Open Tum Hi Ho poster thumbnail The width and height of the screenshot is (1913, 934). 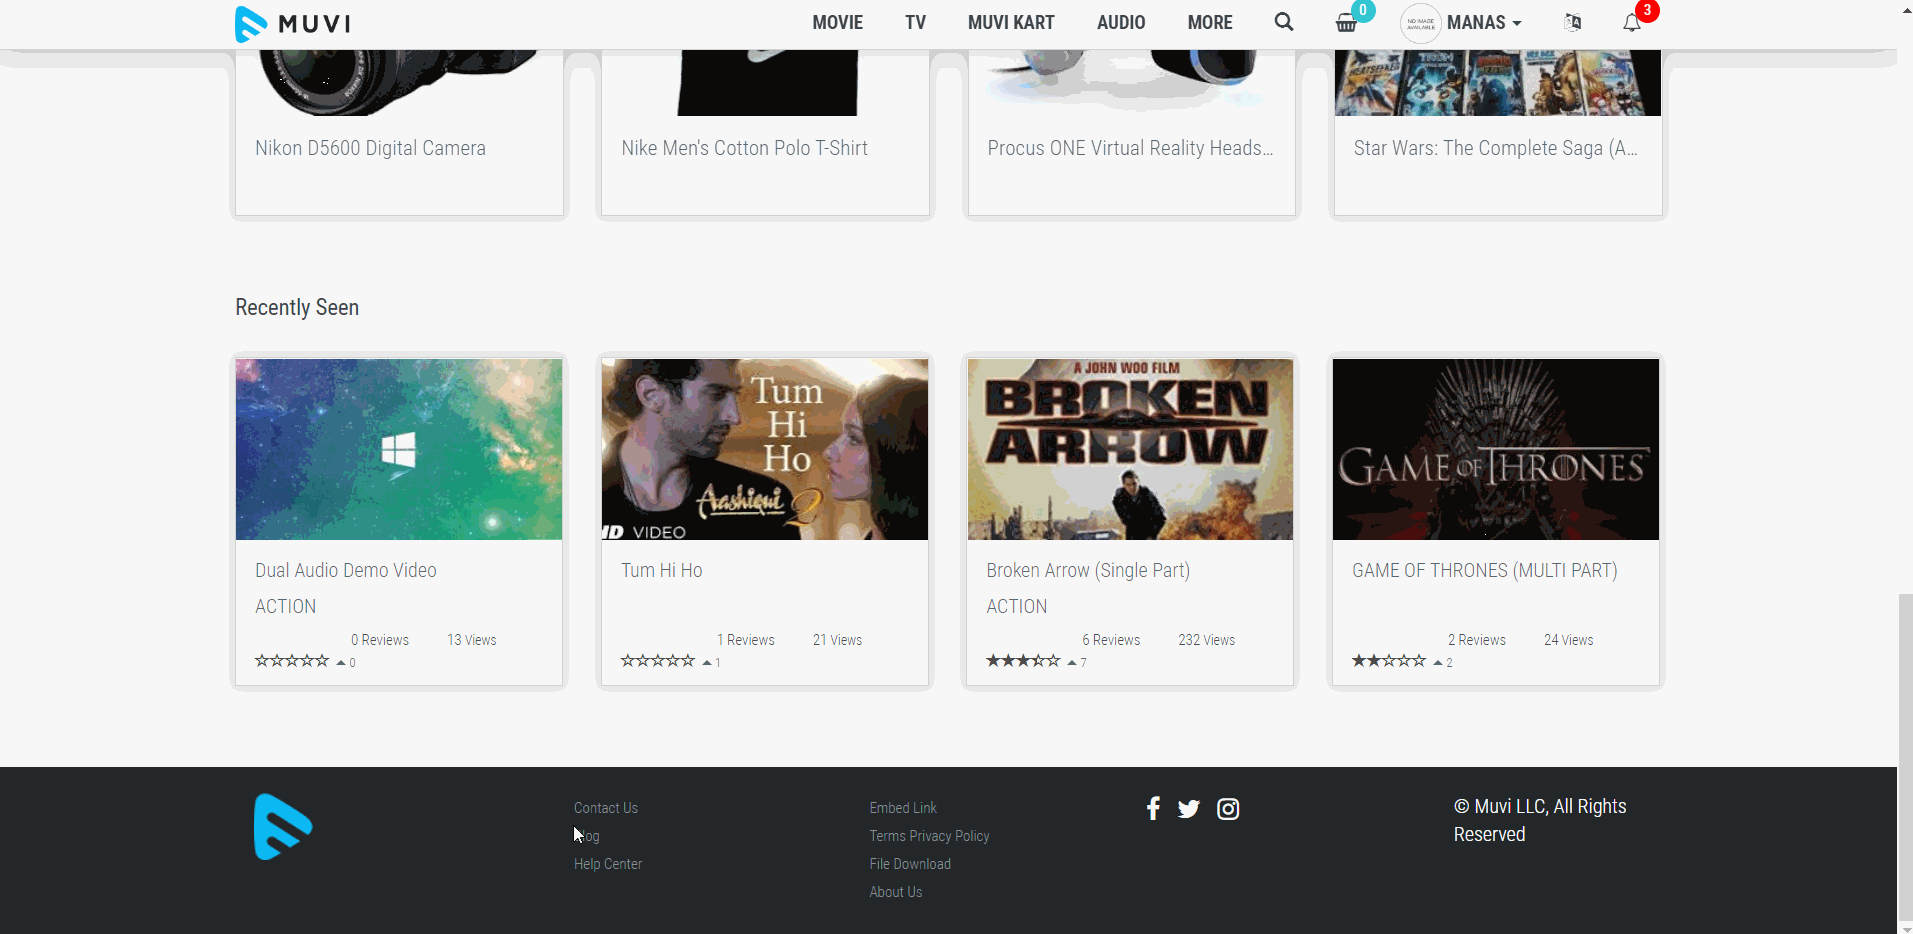click(x=765, y=449)
